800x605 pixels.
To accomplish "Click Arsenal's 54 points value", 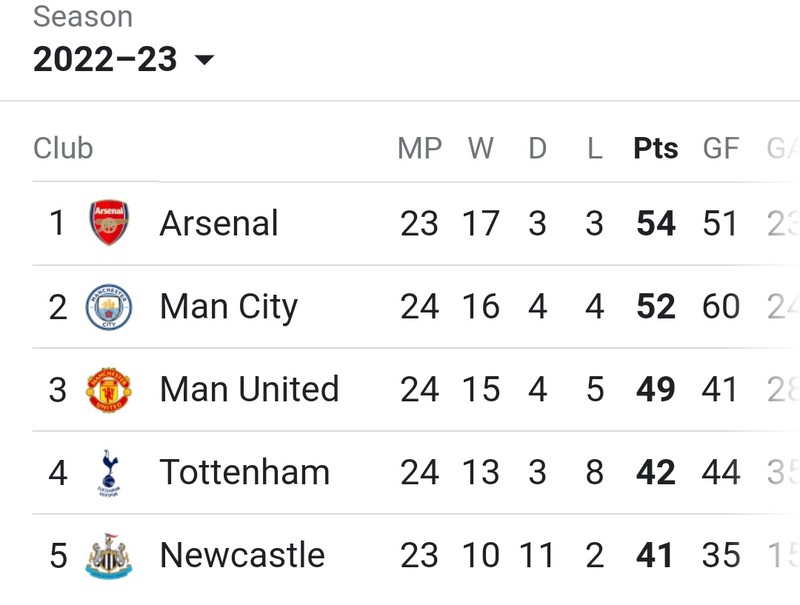I will pyautogui.click(x=656, y=223).
